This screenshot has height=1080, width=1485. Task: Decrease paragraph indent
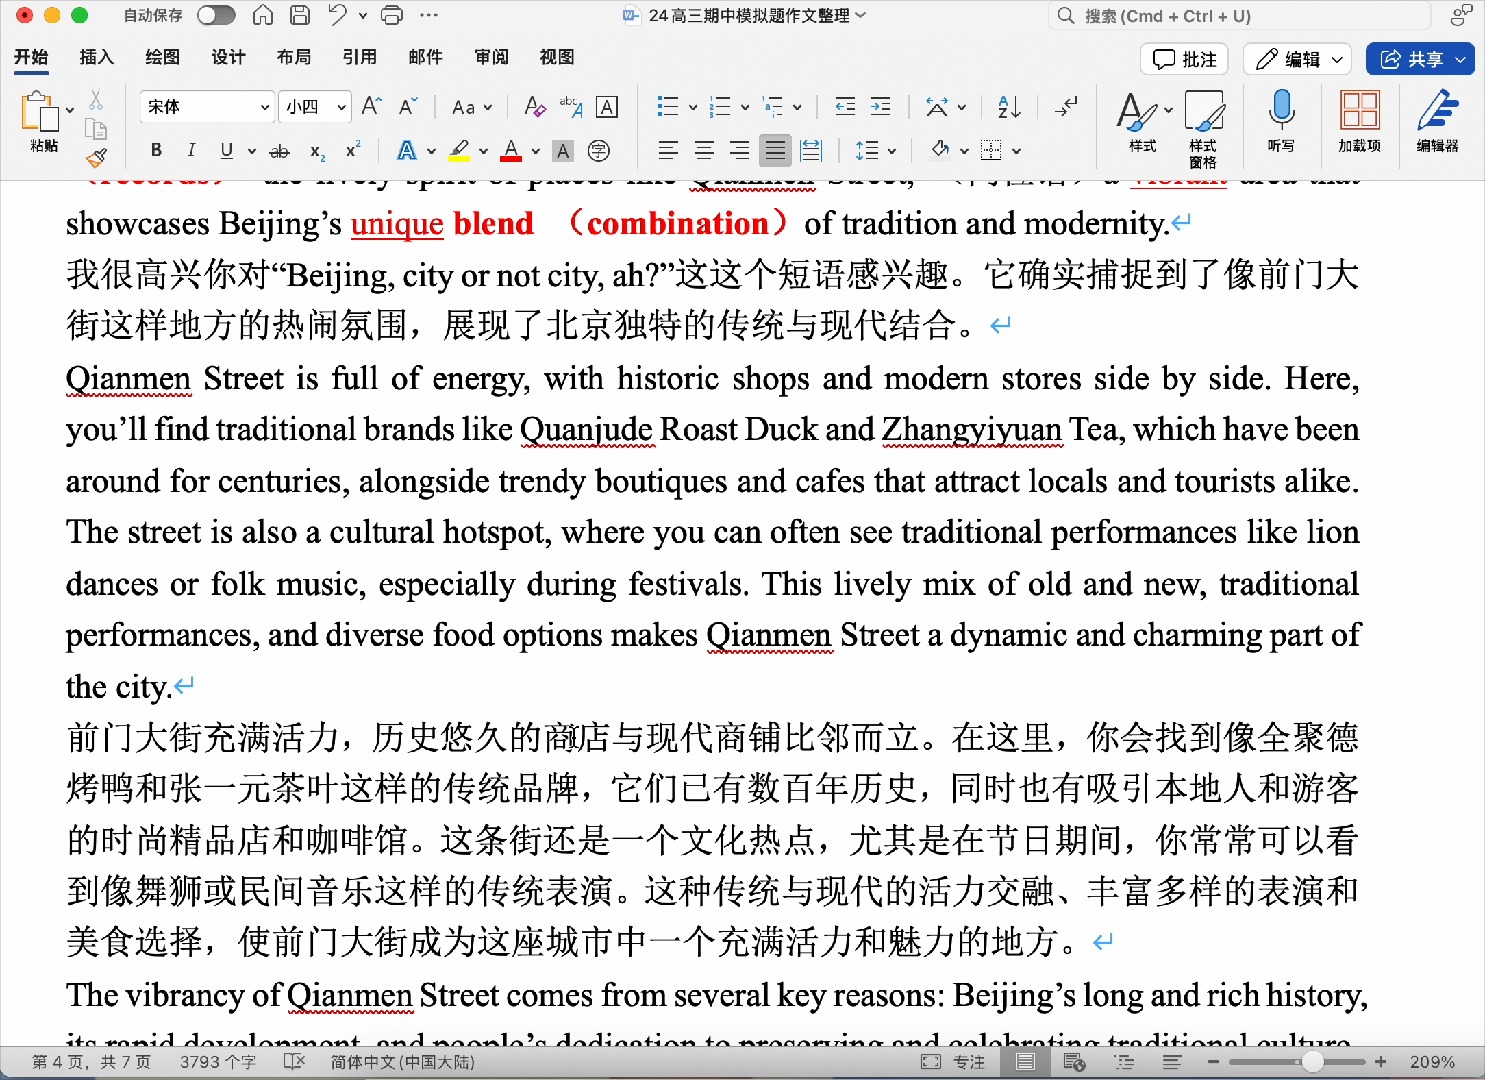(845, 106)
